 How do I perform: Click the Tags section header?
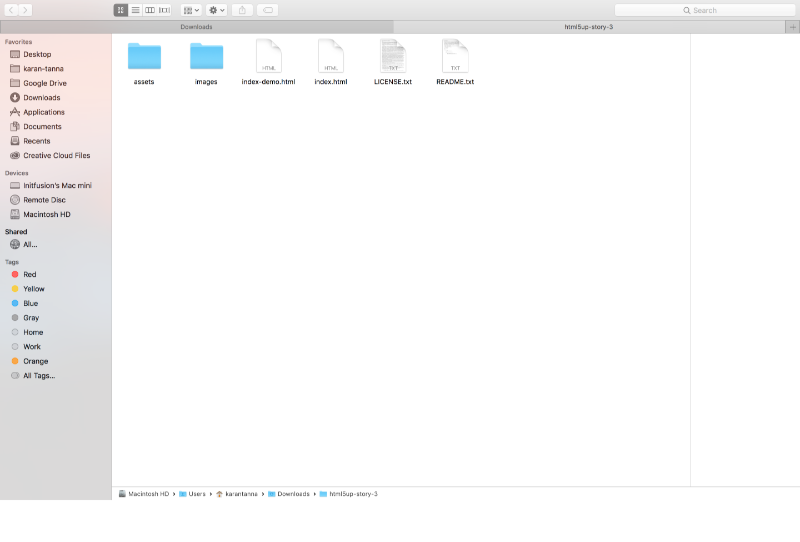(12, 262)
